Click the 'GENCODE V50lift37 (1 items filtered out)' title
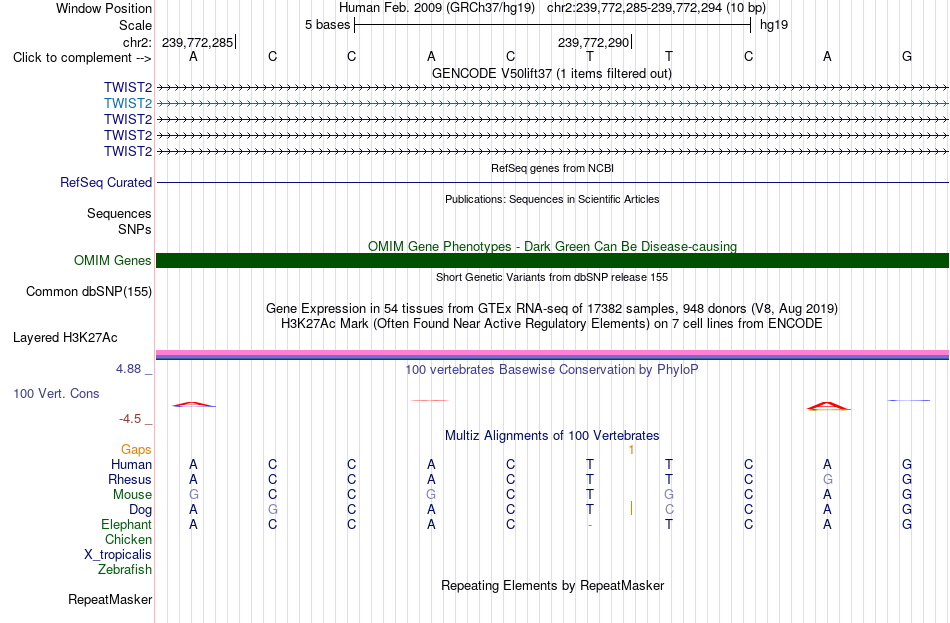950x623 pixels. [x=552, y=73]
